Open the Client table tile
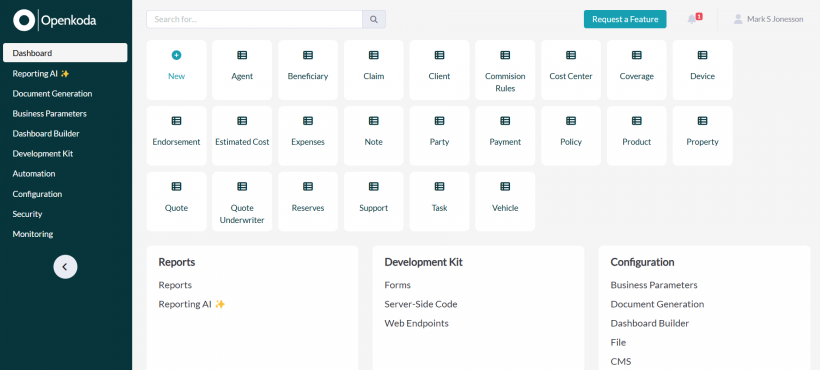The width and height of the screenshot is (820, 370). click(x=439, y=70)
